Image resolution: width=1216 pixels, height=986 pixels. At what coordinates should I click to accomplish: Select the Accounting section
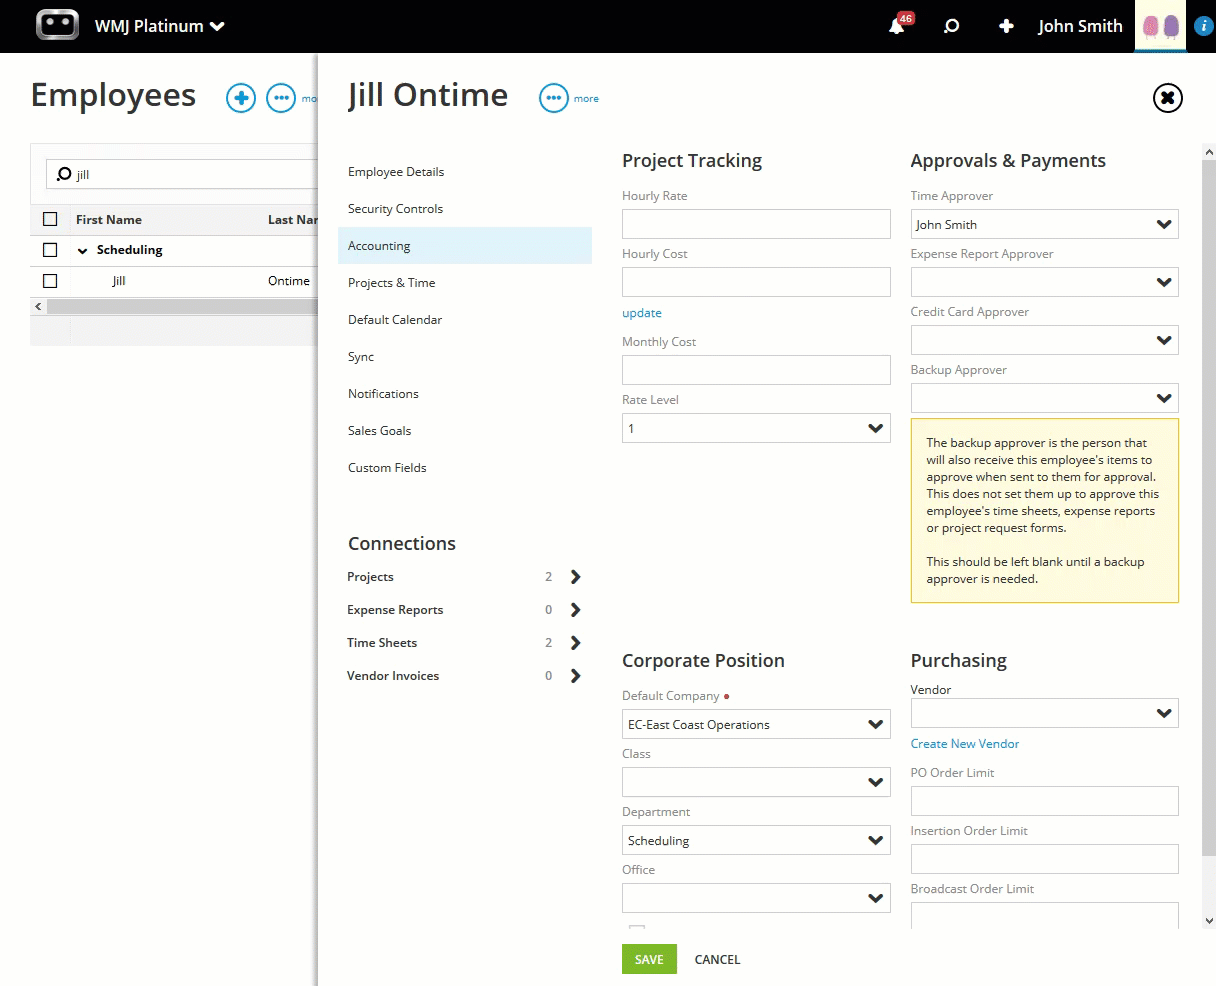(465, 246)
